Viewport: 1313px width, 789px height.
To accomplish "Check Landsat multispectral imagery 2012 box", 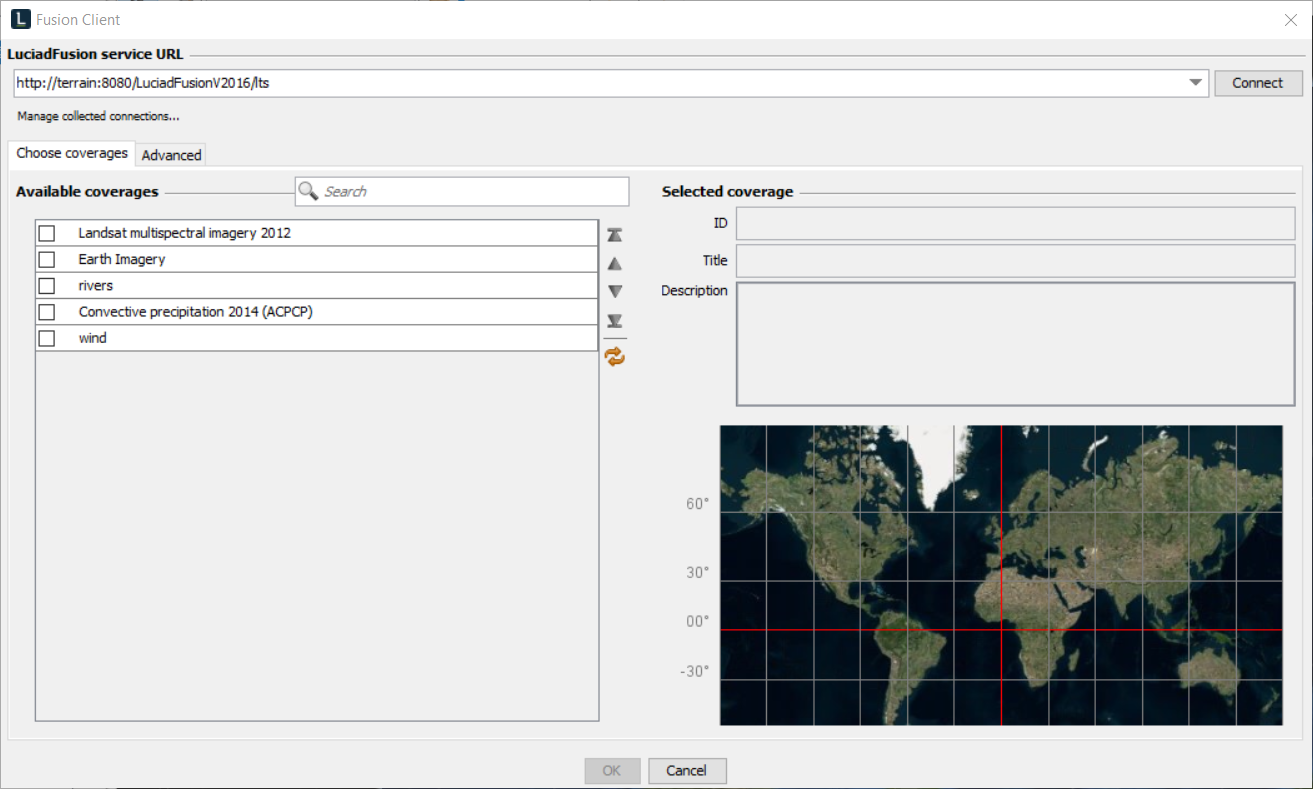I will click(47, 233).
